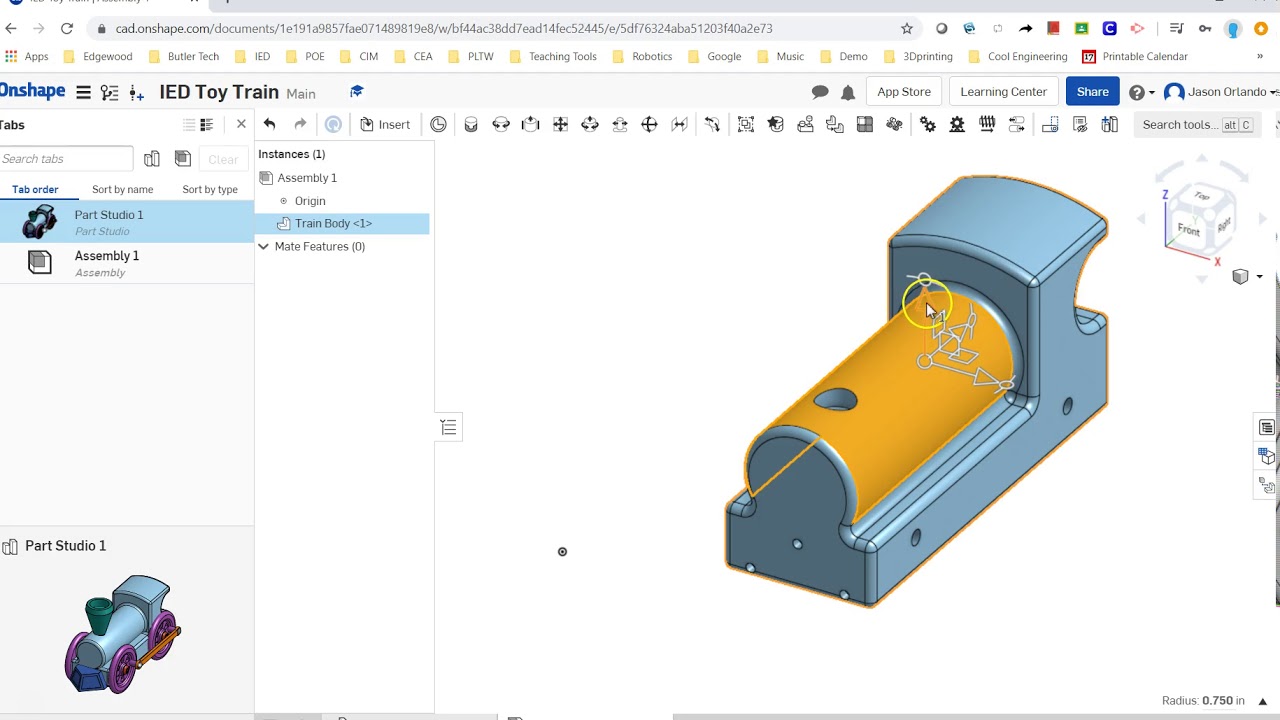Open the versions and history graph icon
This screenshot has height=720, width=1280.
point(110,92)
